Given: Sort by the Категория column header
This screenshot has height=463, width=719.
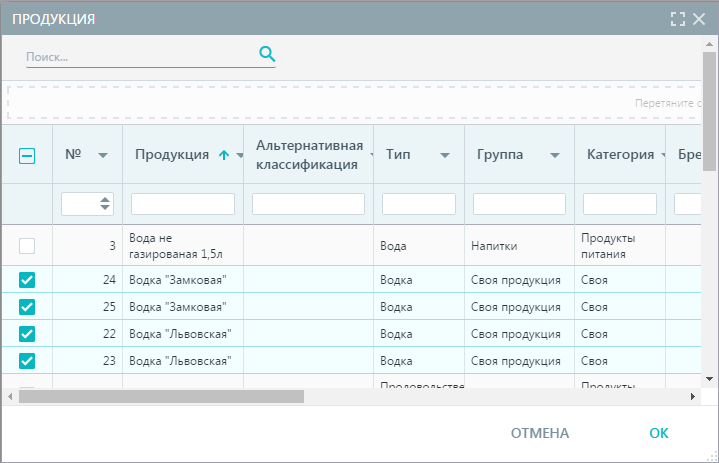Looking at the screenshot, I should coord(620,154).
